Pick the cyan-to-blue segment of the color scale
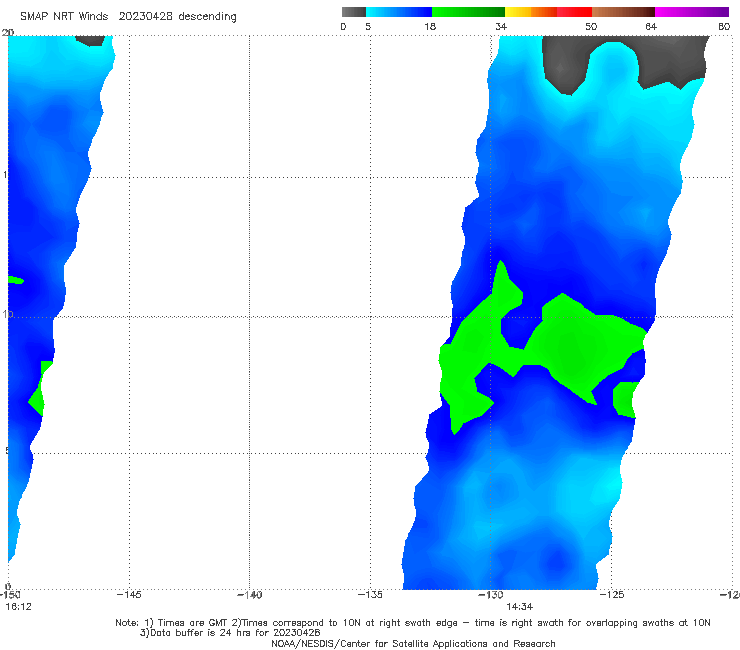The height and width of the screenshot is (650, 740). point(399,12)
